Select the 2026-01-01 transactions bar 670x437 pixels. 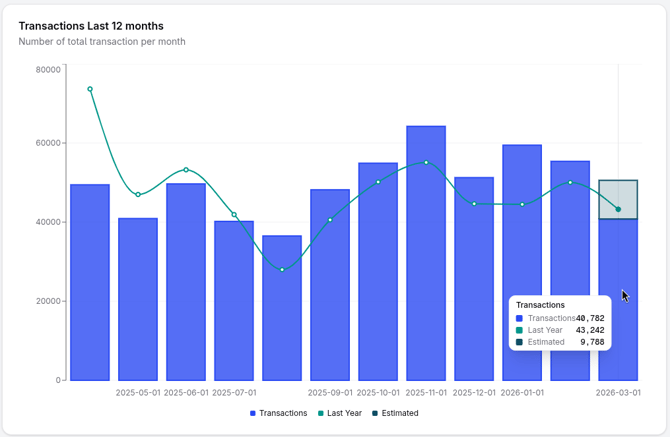522,262
